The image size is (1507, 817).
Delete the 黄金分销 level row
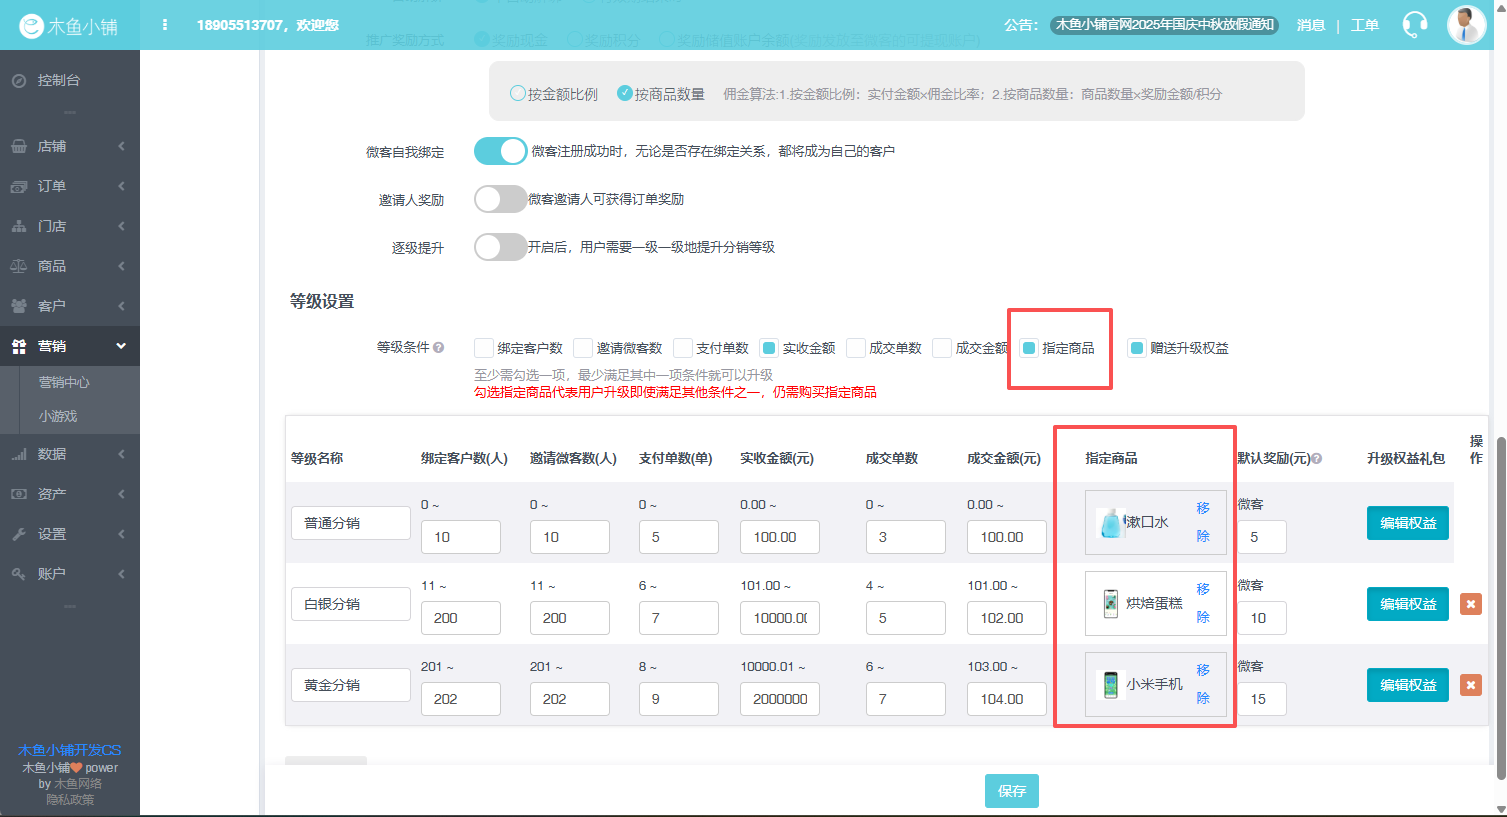tap(1470, 685)
